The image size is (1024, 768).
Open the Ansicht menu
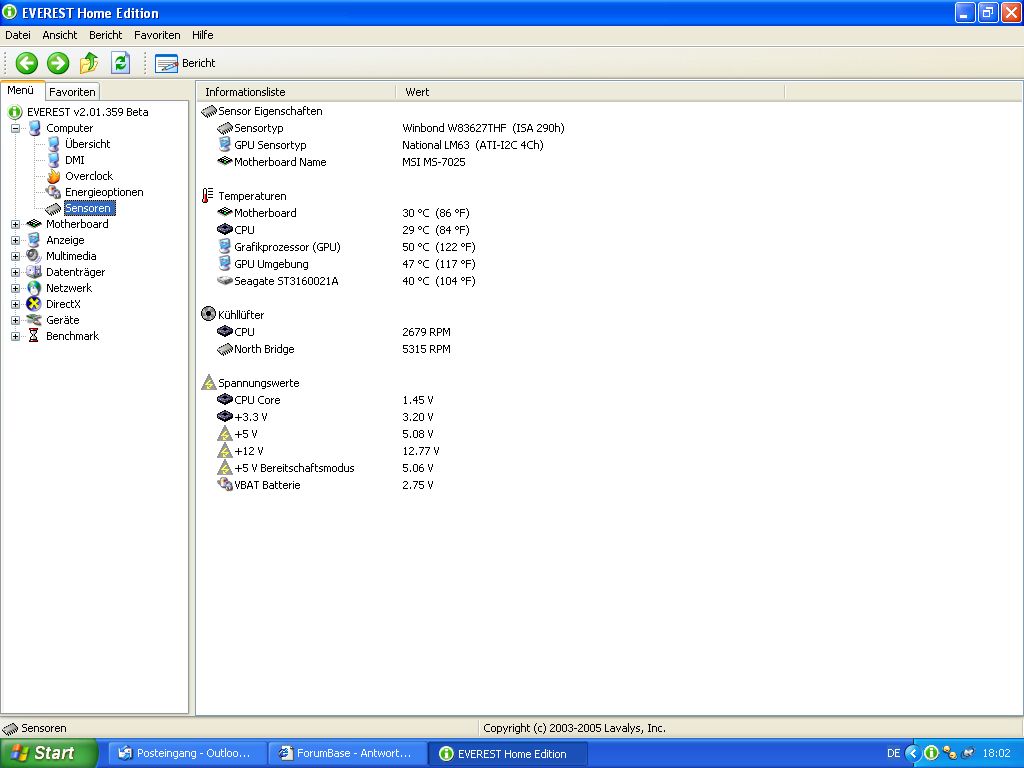tap(59, 35)
